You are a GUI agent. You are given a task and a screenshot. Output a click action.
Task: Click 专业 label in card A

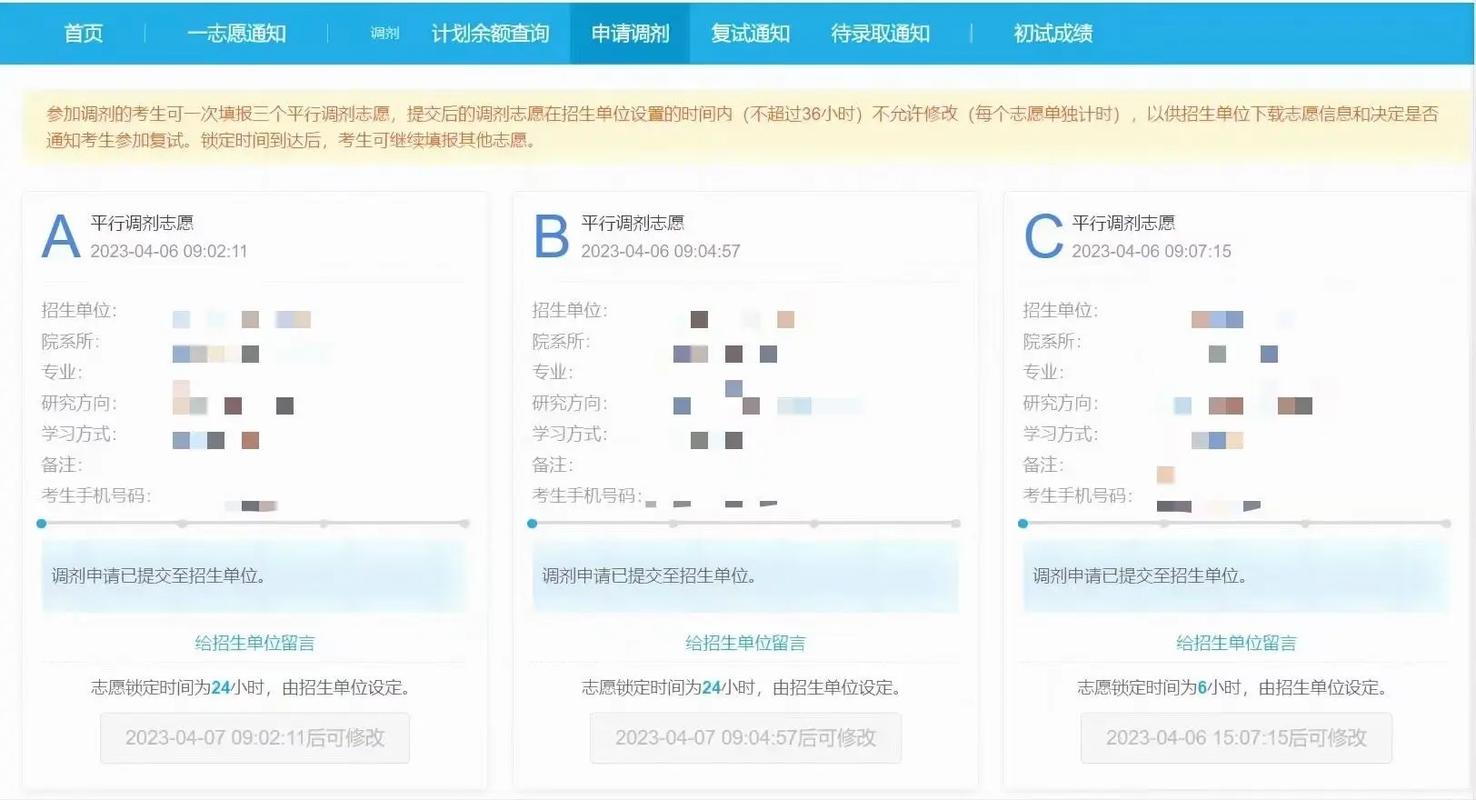pos(61,372)
